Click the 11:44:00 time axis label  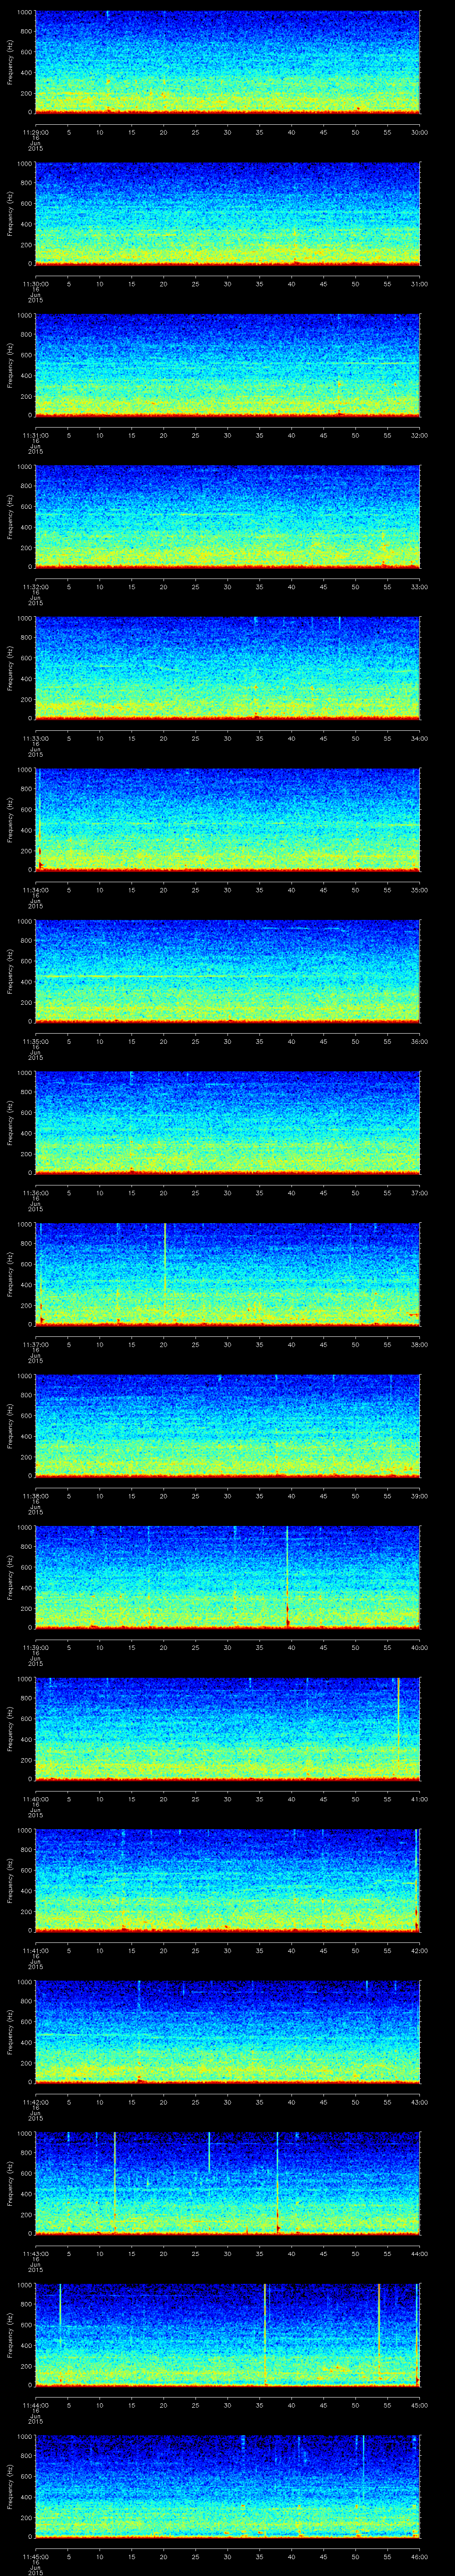click(x=35, y=2404)
